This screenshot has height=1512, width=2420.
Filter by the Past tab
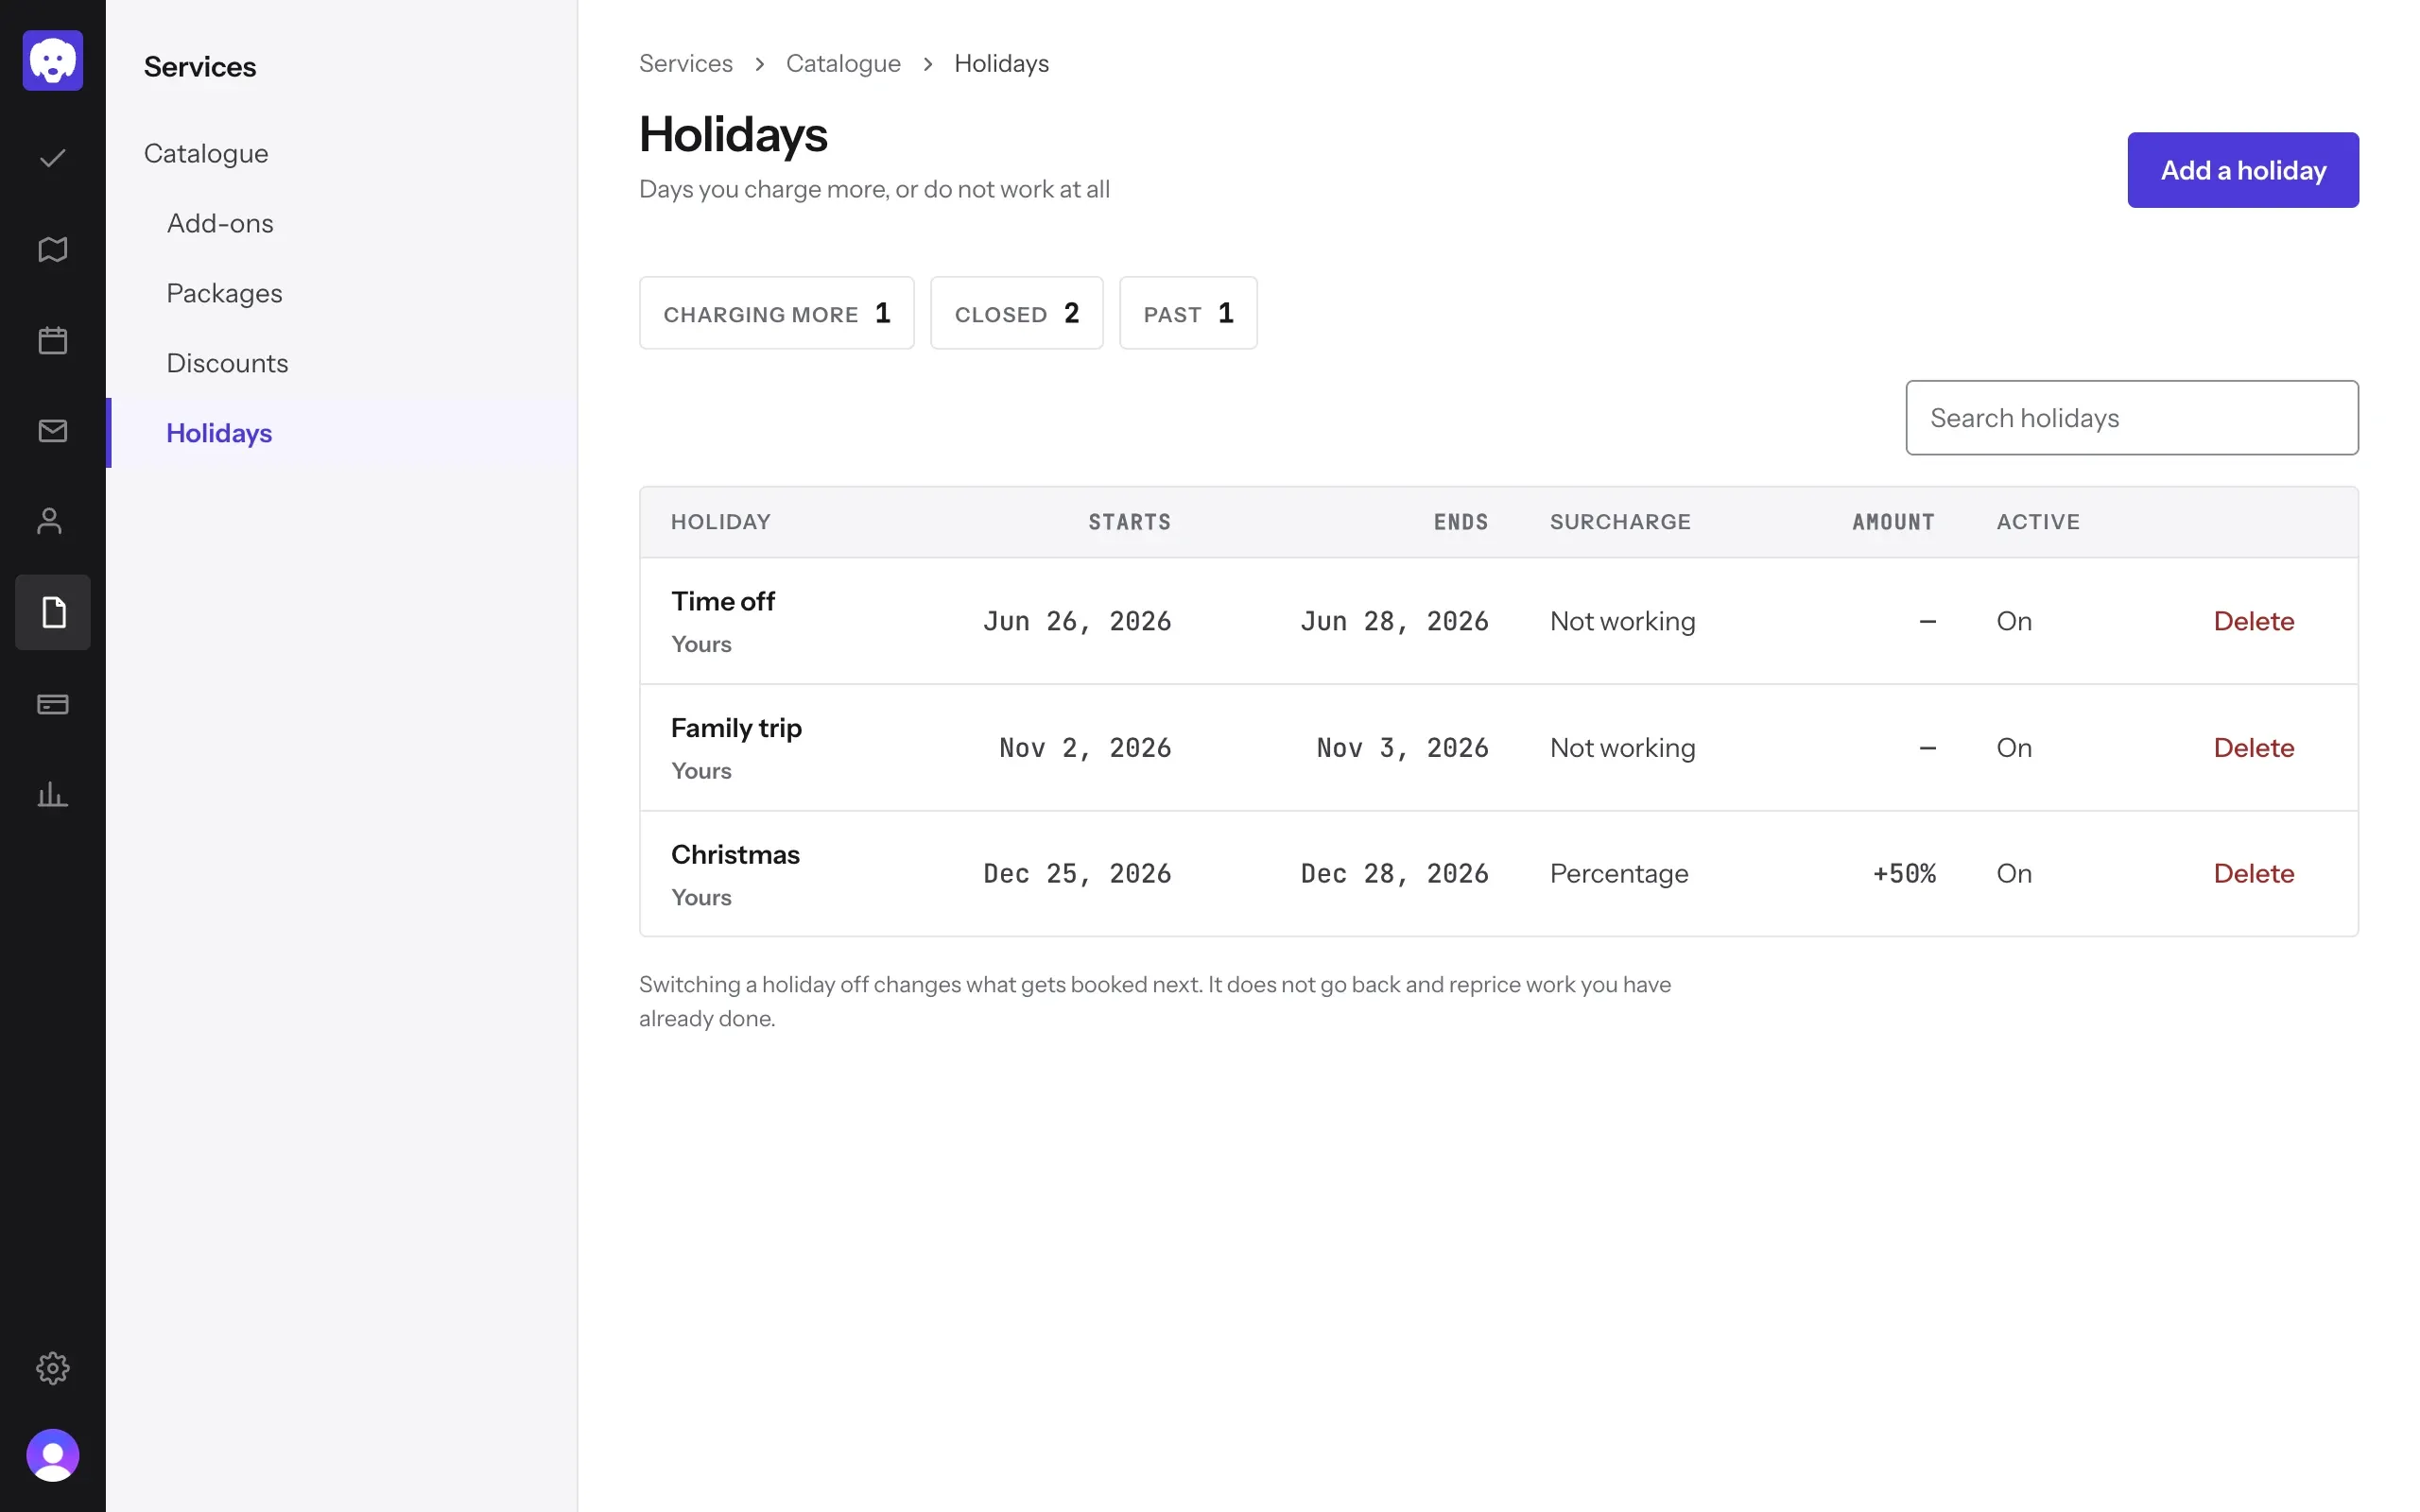coord(1188,313)
